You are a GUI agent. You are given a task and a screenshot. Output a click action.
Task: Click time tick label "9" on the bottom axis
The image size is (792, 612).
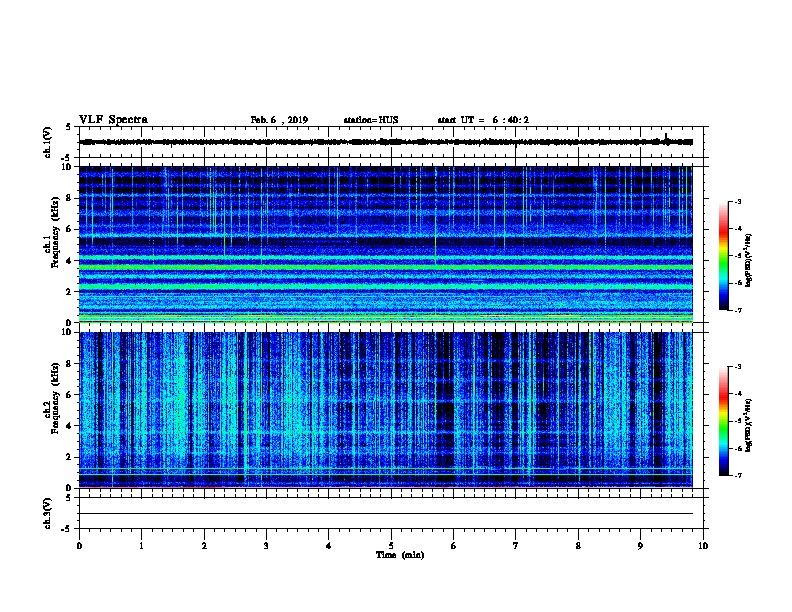click(x=640, y=545)
